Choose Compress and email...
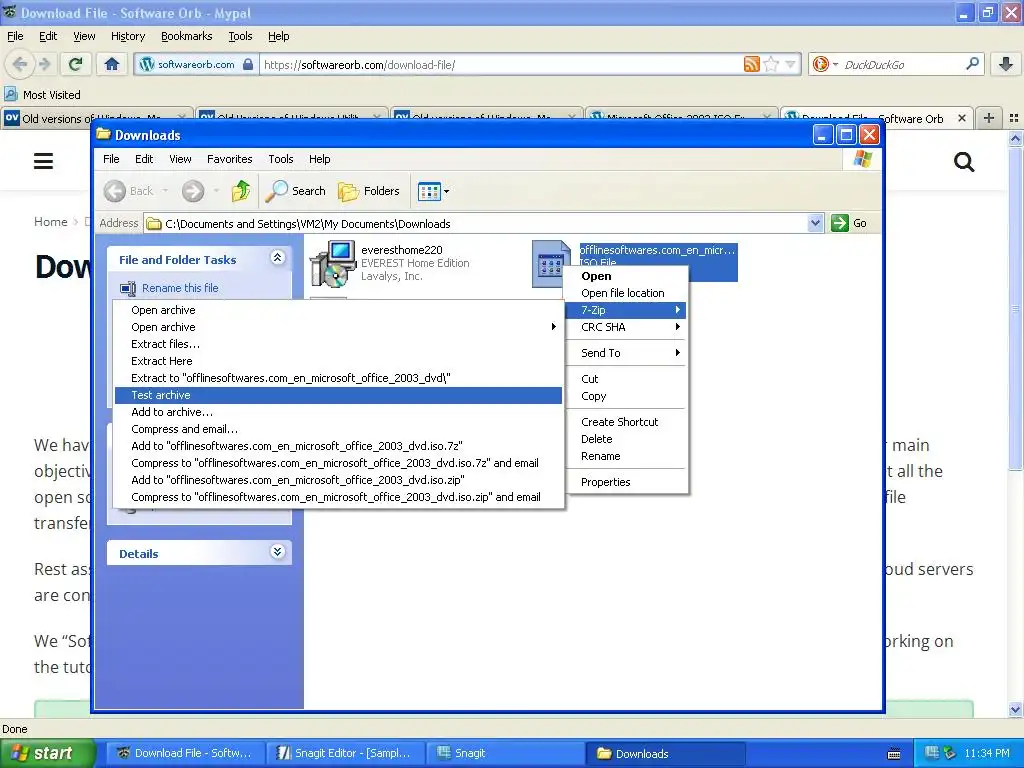1024x768 pixels. (x=338, y=429)
